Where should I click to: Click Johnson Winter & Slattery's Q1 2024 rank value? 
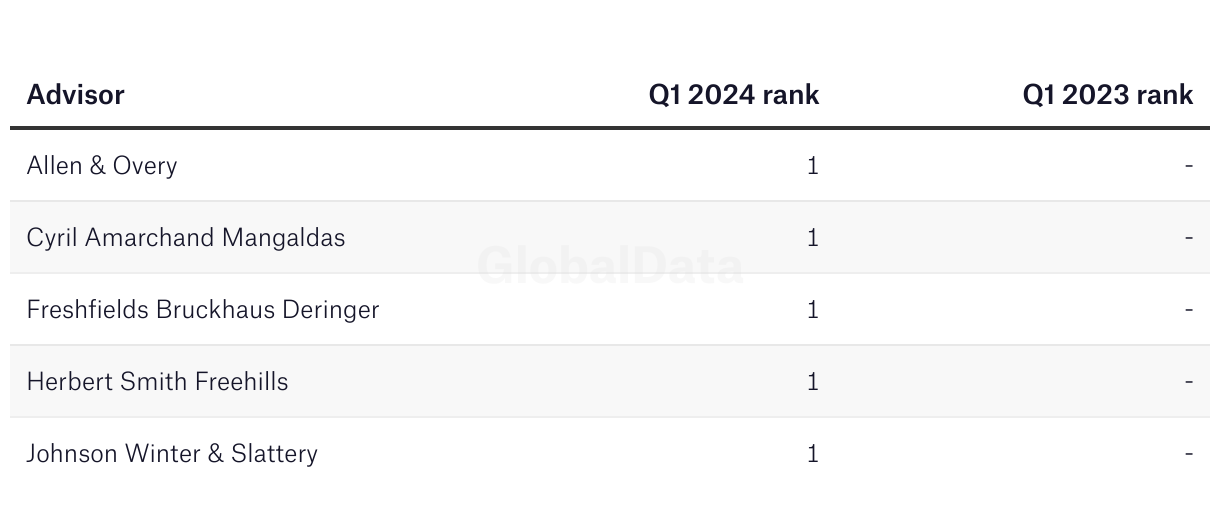coord(813,454)
